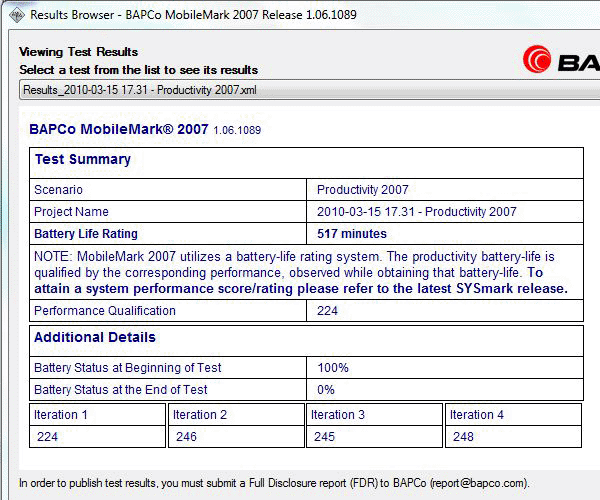The image size is (600, 500).
Task: Click the Iteration 1 score 224
Action: pos(47,436)
